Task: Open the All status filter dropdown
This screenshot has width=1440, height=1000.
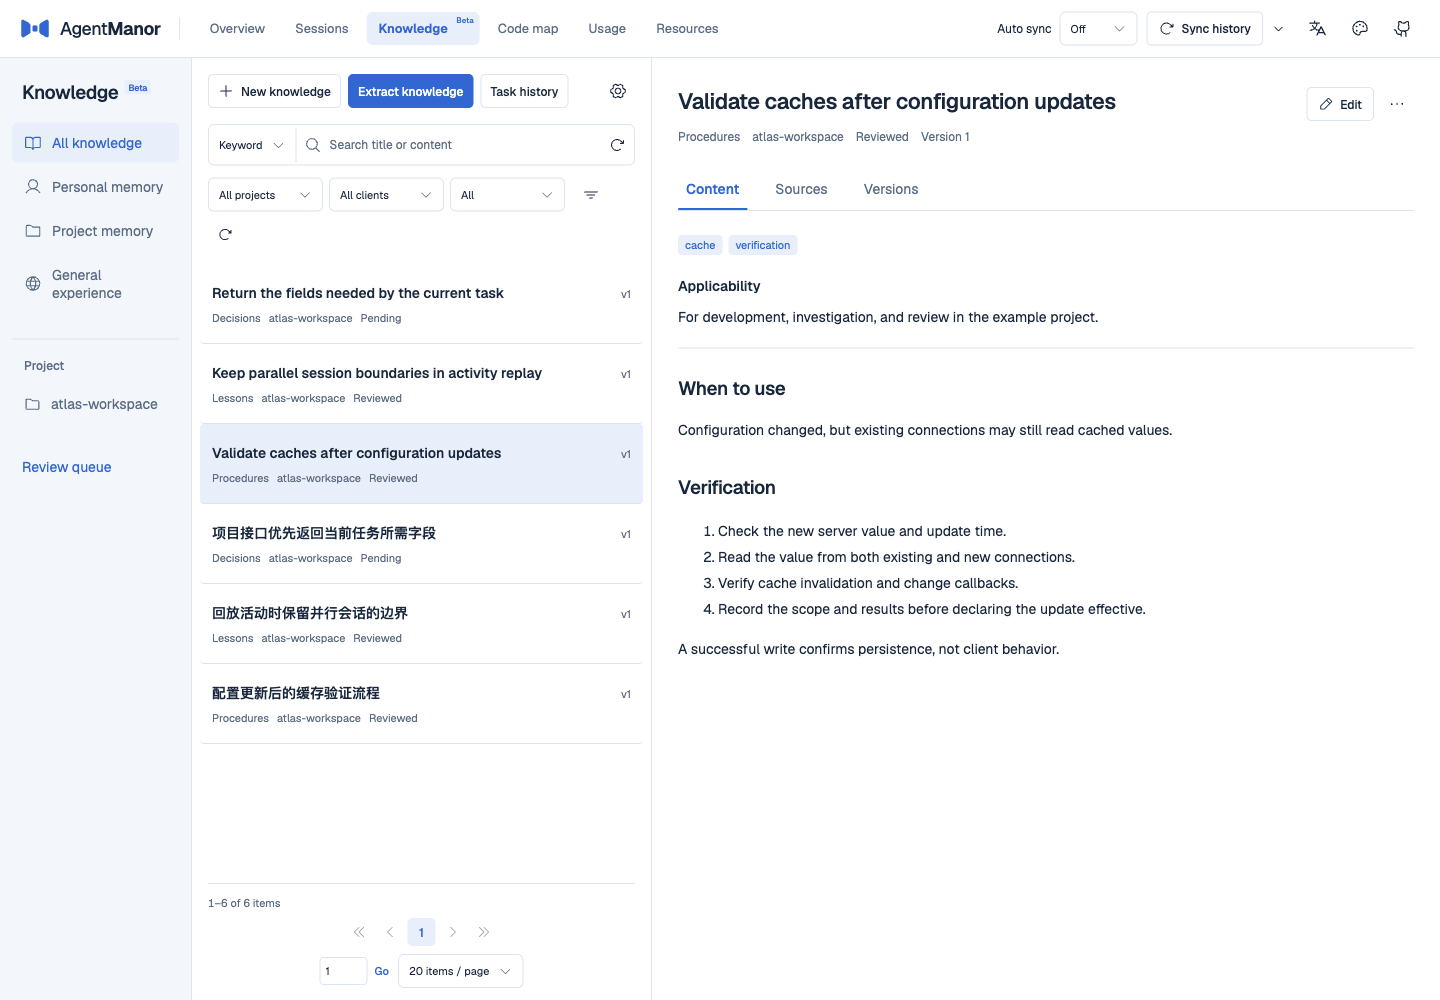Action: pyautogui.click(x=507, y=195)
